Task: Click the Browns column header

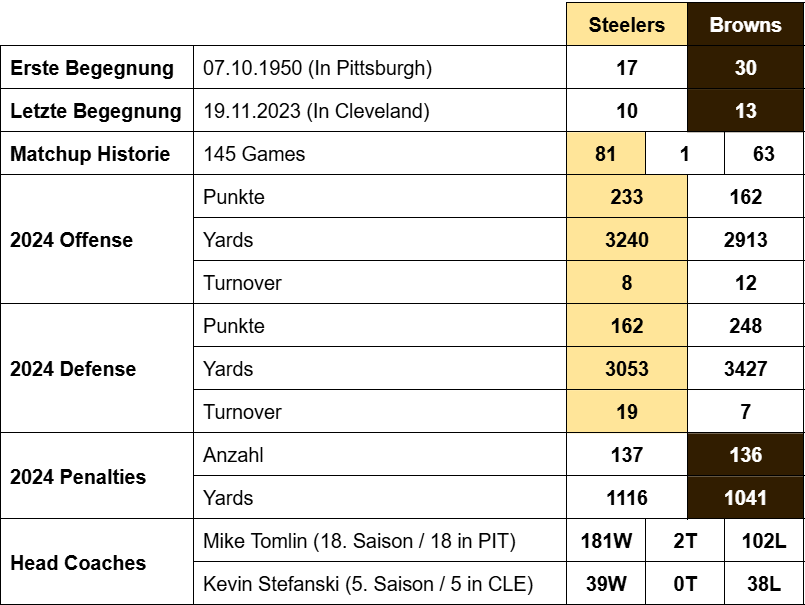Action: point(746,25)
